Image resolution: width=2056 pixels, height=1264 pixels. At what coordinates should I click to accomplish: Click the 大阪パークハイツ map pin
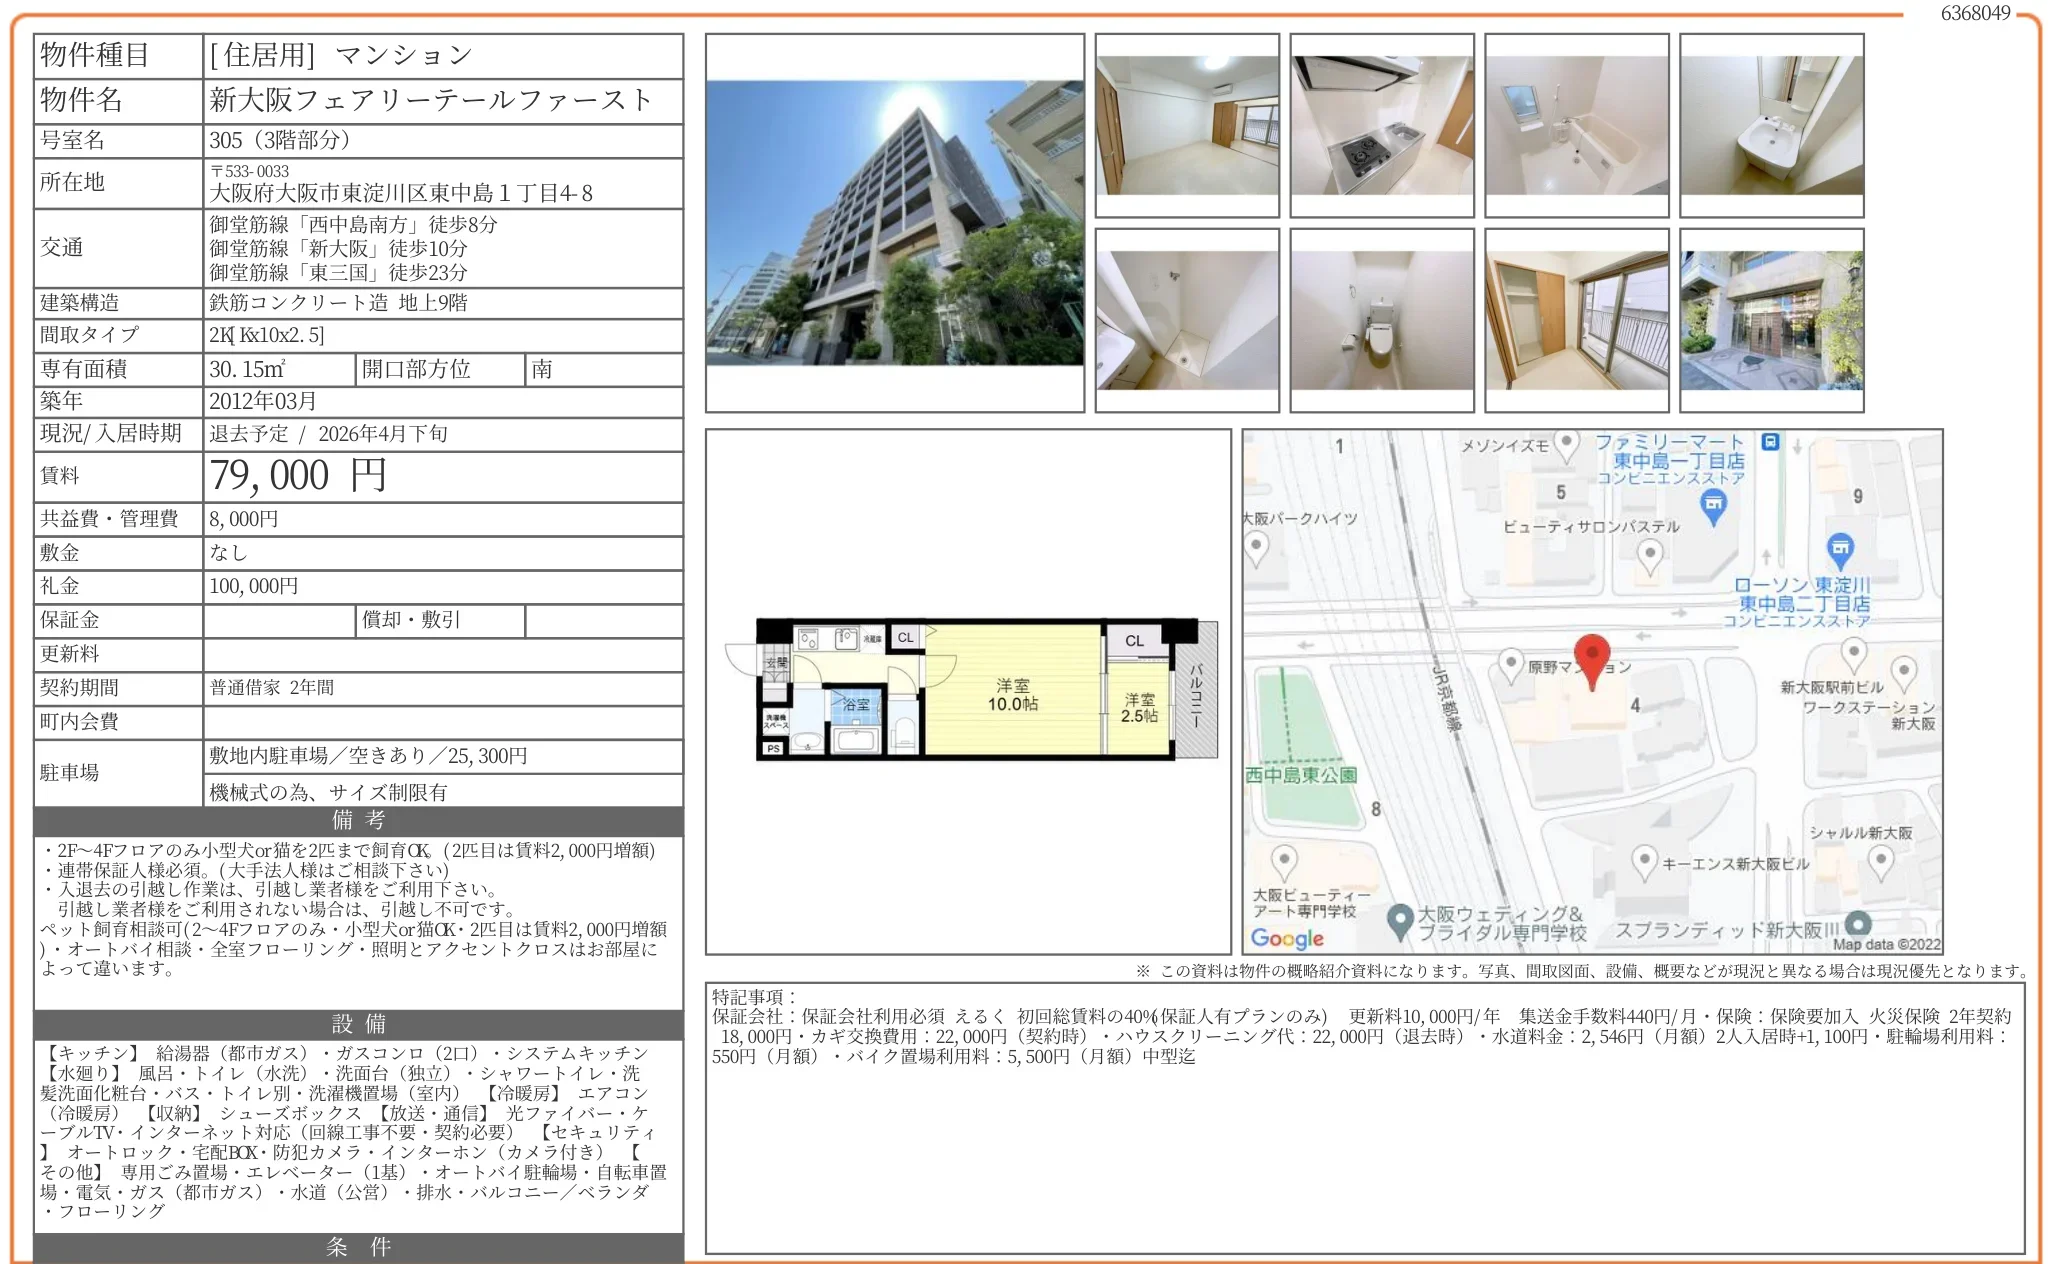(1256, 547)
